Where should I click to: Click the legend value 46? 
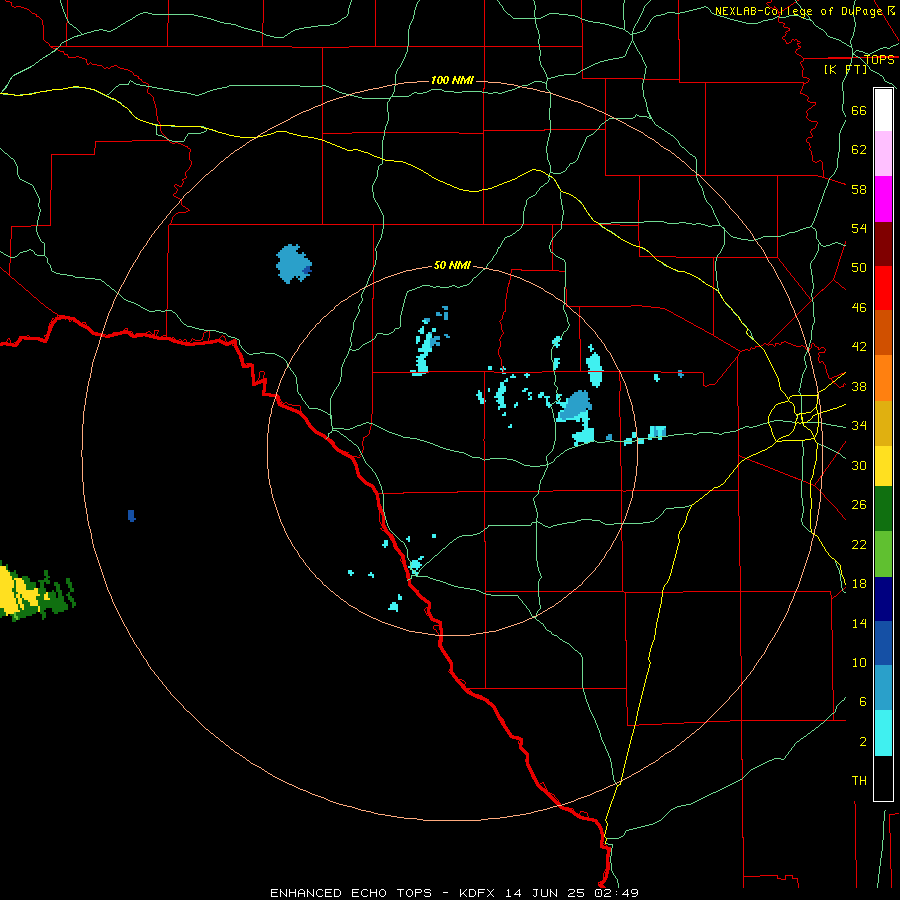pyautogui.click(x=859, y=308)
